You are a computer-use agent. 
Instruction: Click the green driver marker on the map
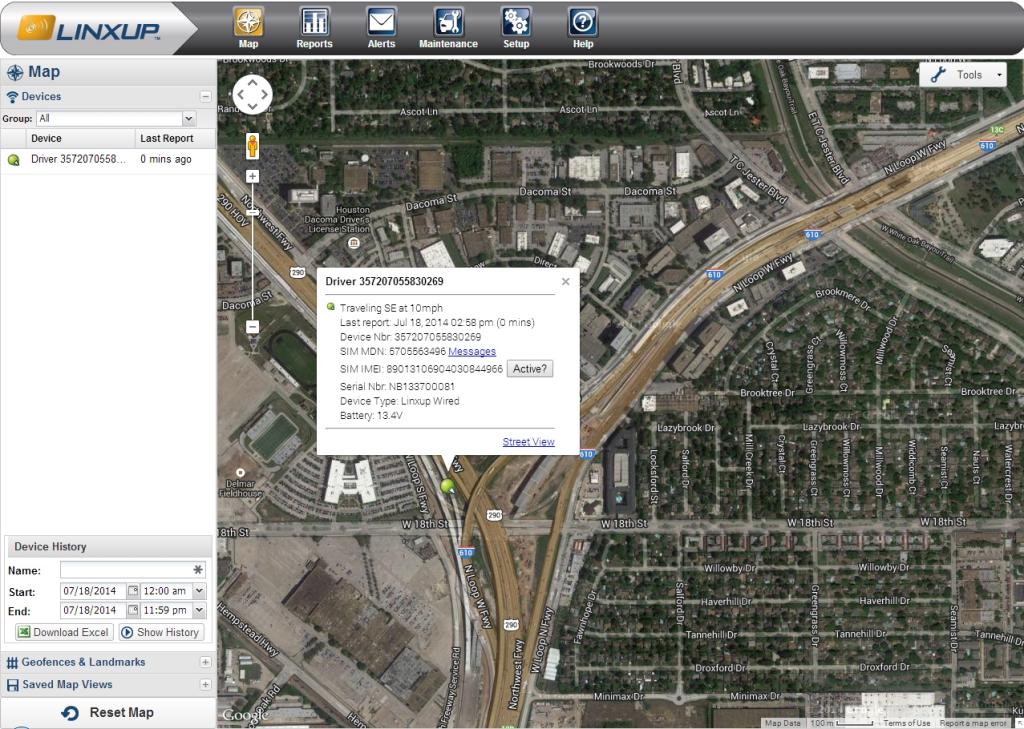click(447, 489)
